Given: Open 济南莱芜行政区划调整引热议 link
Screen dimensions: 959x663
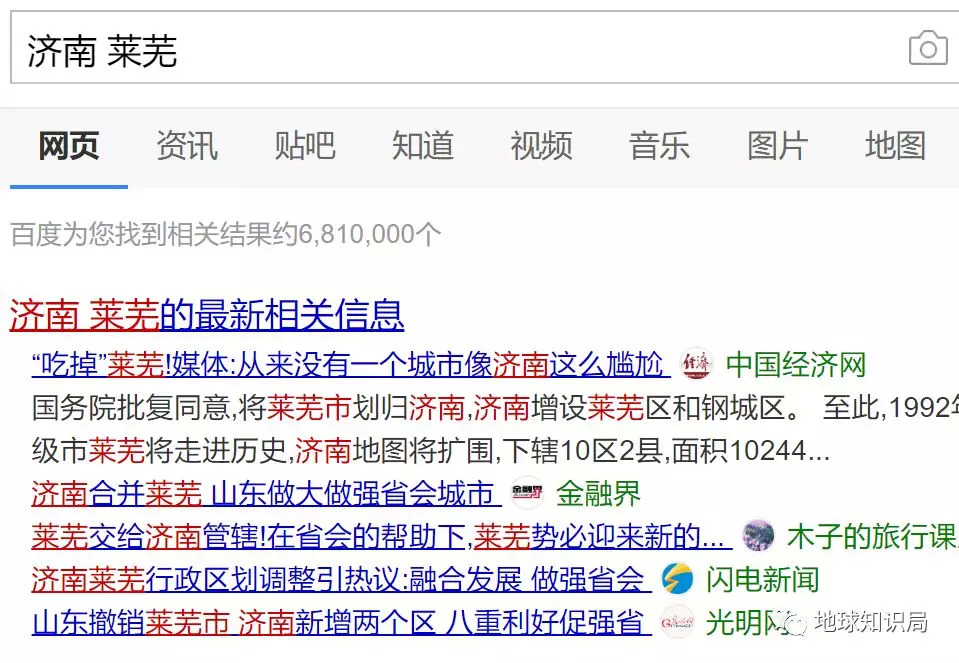Looking at the screenshot, I should pyautogui.click(x=341, y=579).
